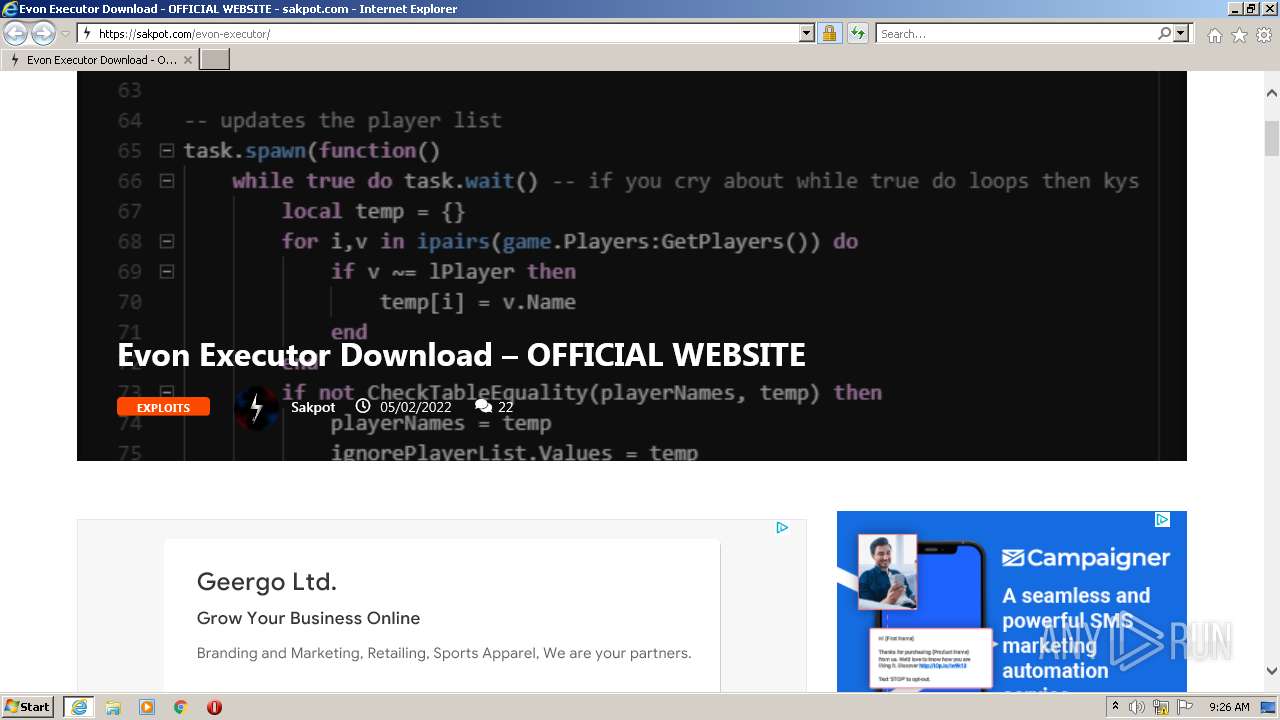Screen dimensions: 1280x720
Task: Click the 05/02/2022 post date
Action: point(415,407)
